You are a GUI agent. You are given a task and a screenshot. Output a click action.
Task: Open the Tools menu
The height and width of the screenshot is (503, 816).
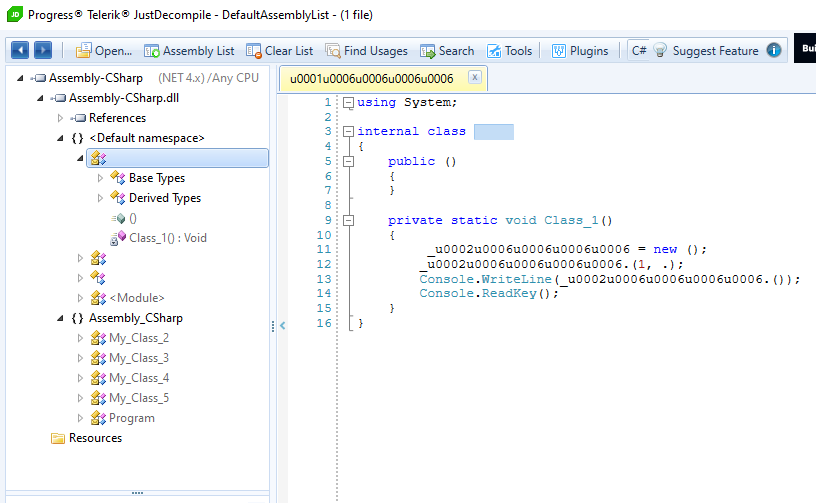[x=509, y=51]
